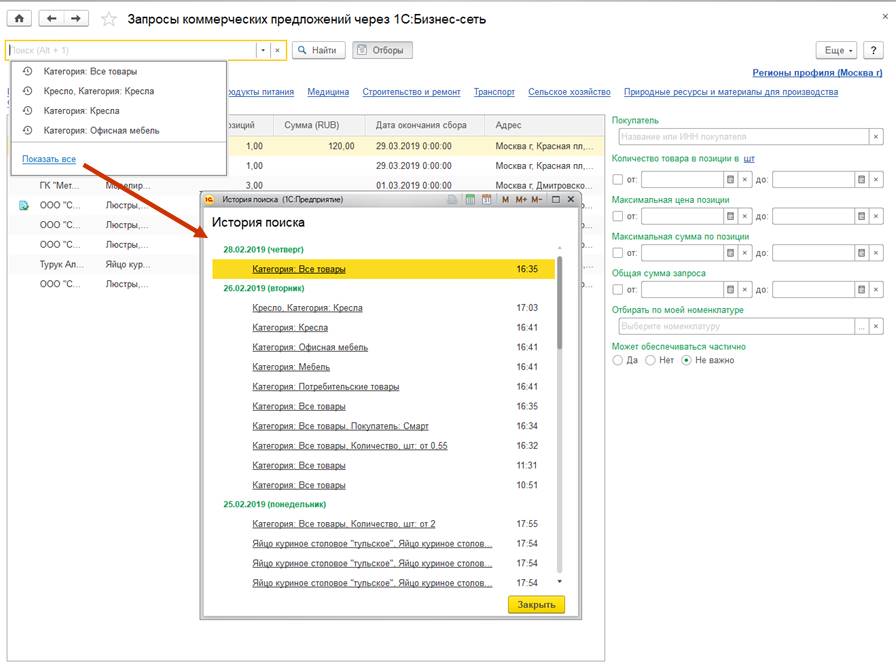Go forward with the right arrow

click(75, 19)
